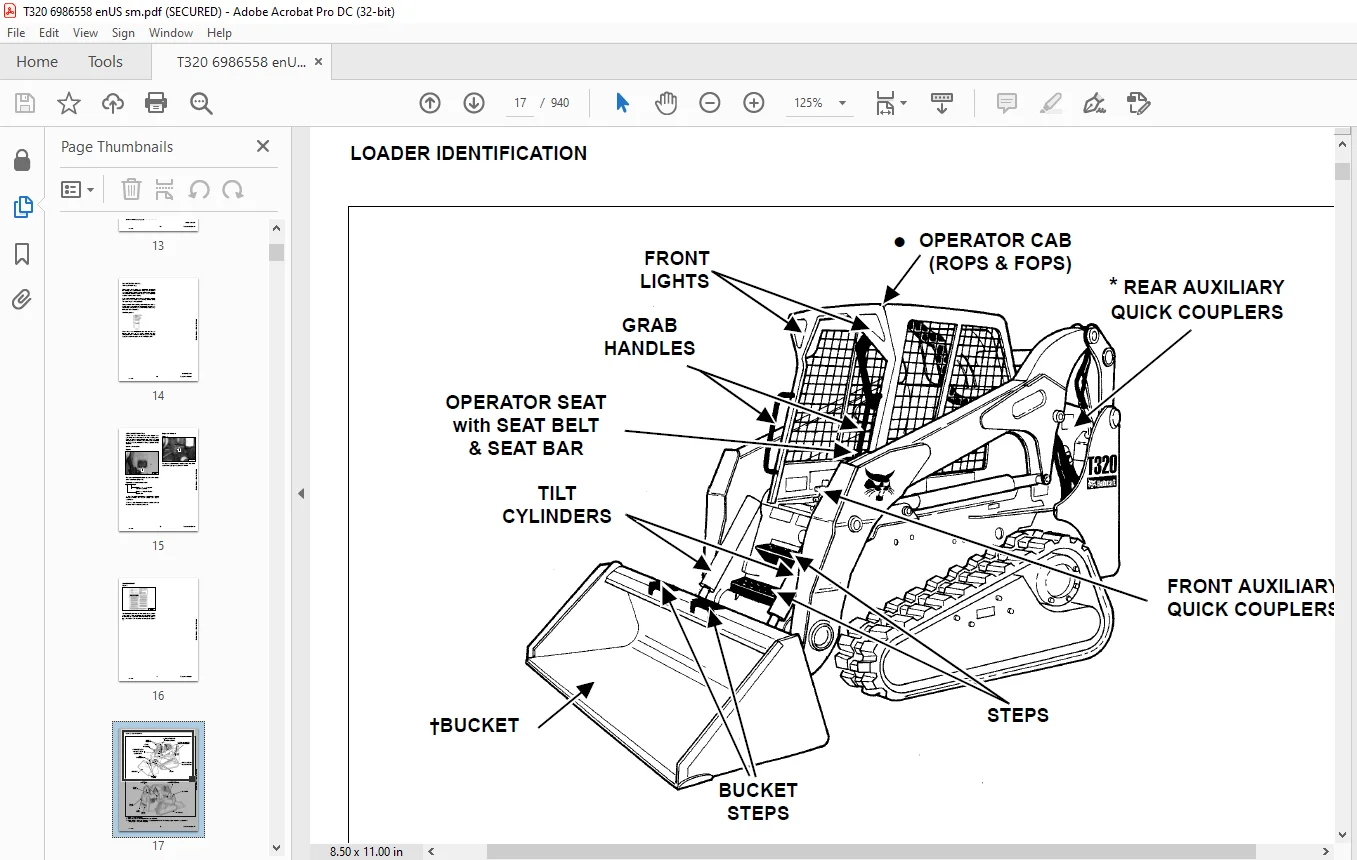Image resolution: width=1357 pixels, height=860 pixels.
Task: Click the page number field showing 17
Action: pos(520,103)
